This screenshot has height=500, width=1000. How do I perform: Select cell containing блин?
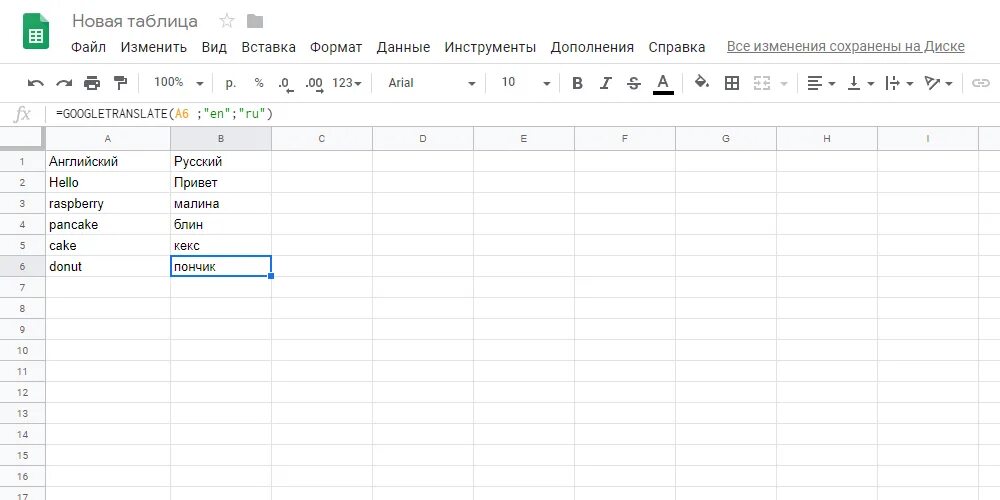point(221,224)
